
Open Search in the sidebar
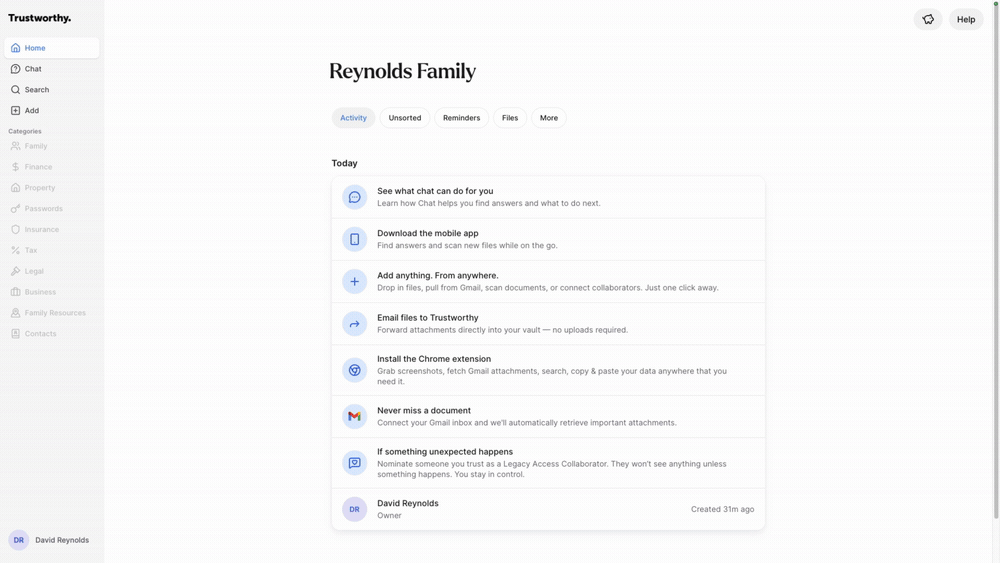click(37, 90)
